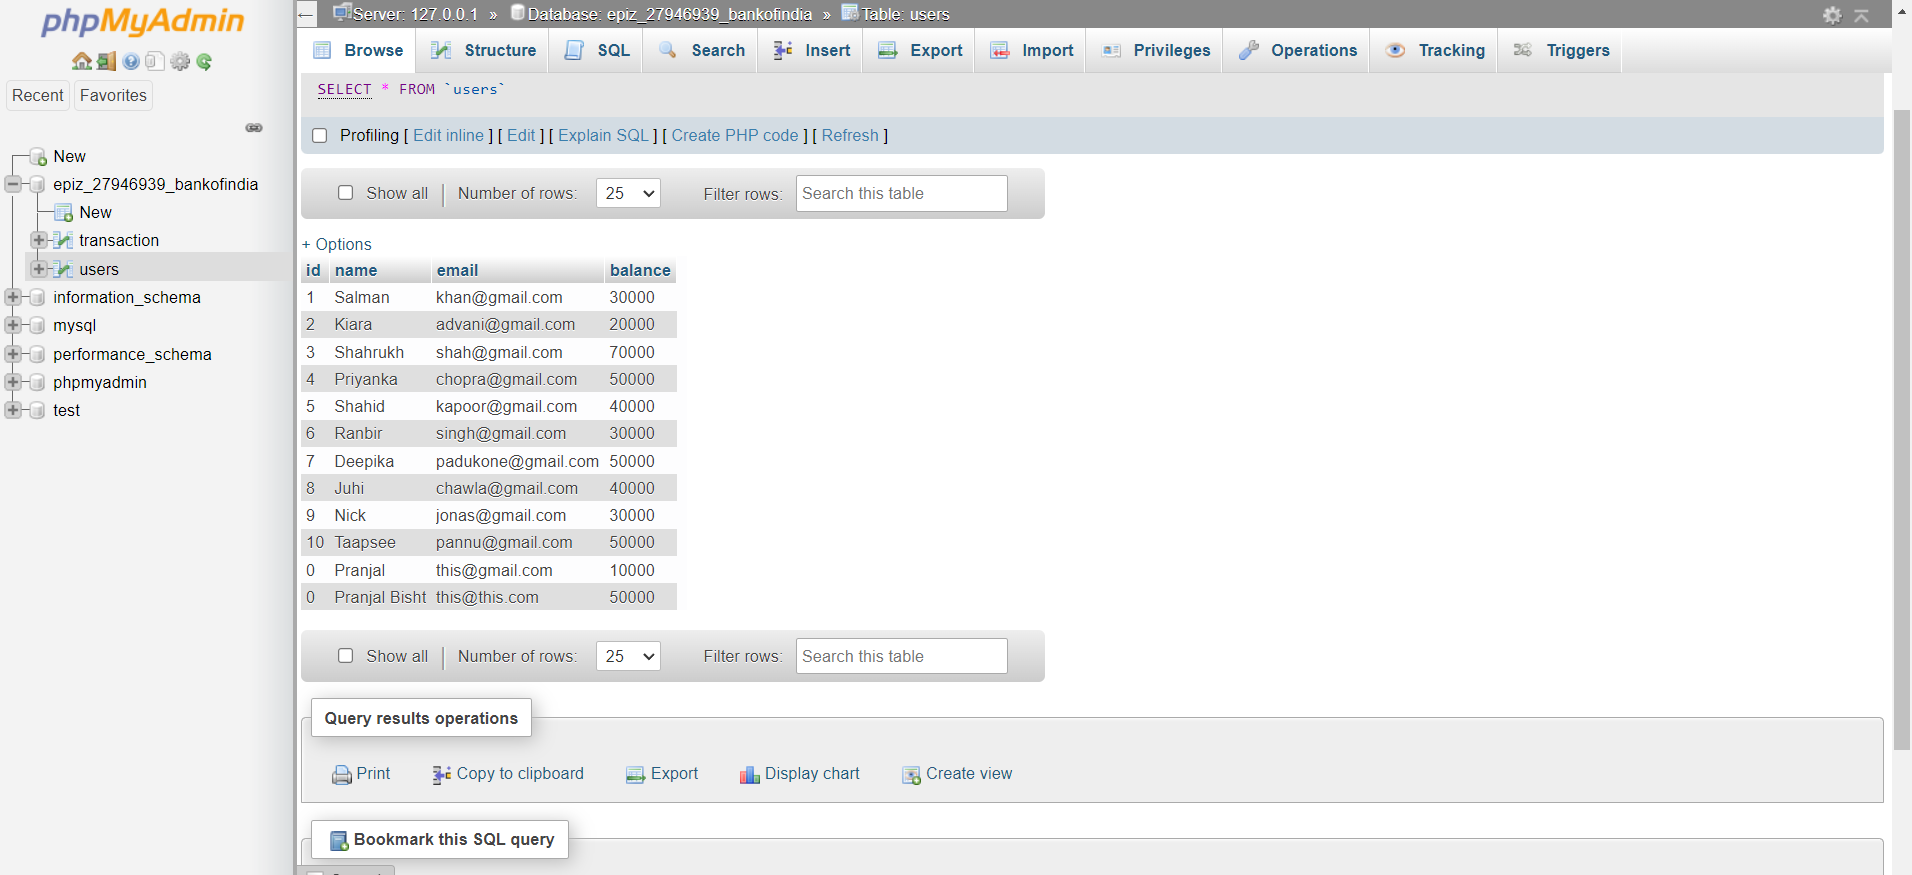Open the Export tab
This screenshot has width=1912, height=875.
tap(921, 50)
